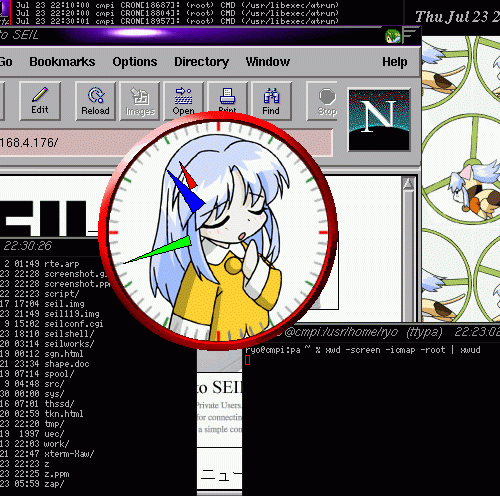Select the spool/ directory entry
Image resolution: width=500 pixels, height=496 pixels.
click(59, 374)
